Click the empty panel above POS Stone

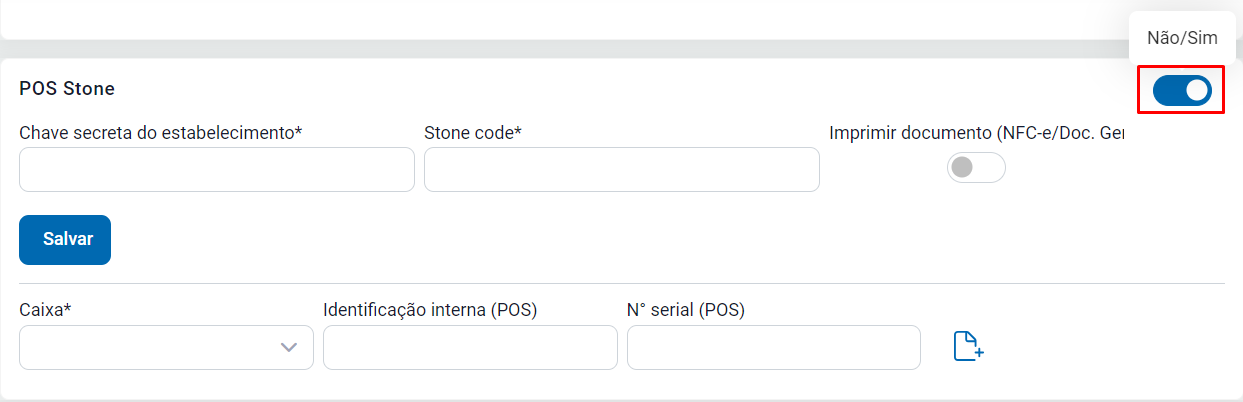[560, 18]
